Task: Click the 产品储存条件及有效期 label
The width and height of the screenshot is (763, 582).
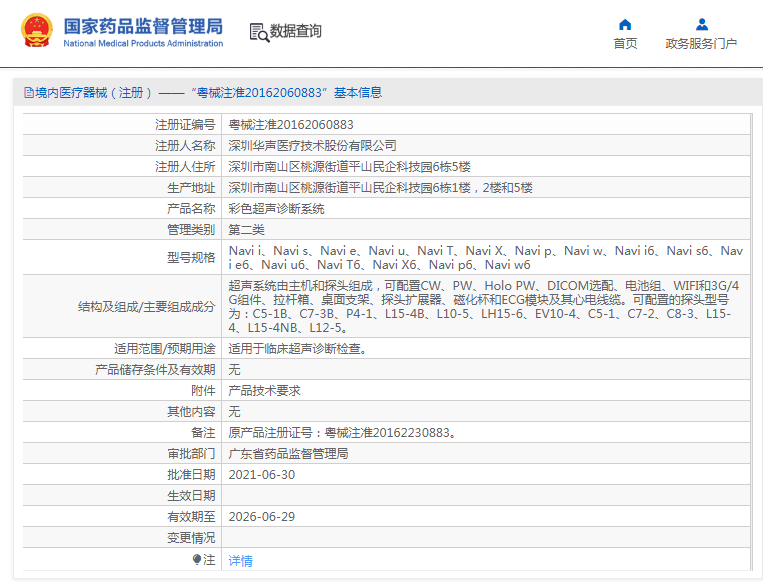Action: tap(155, 370)
